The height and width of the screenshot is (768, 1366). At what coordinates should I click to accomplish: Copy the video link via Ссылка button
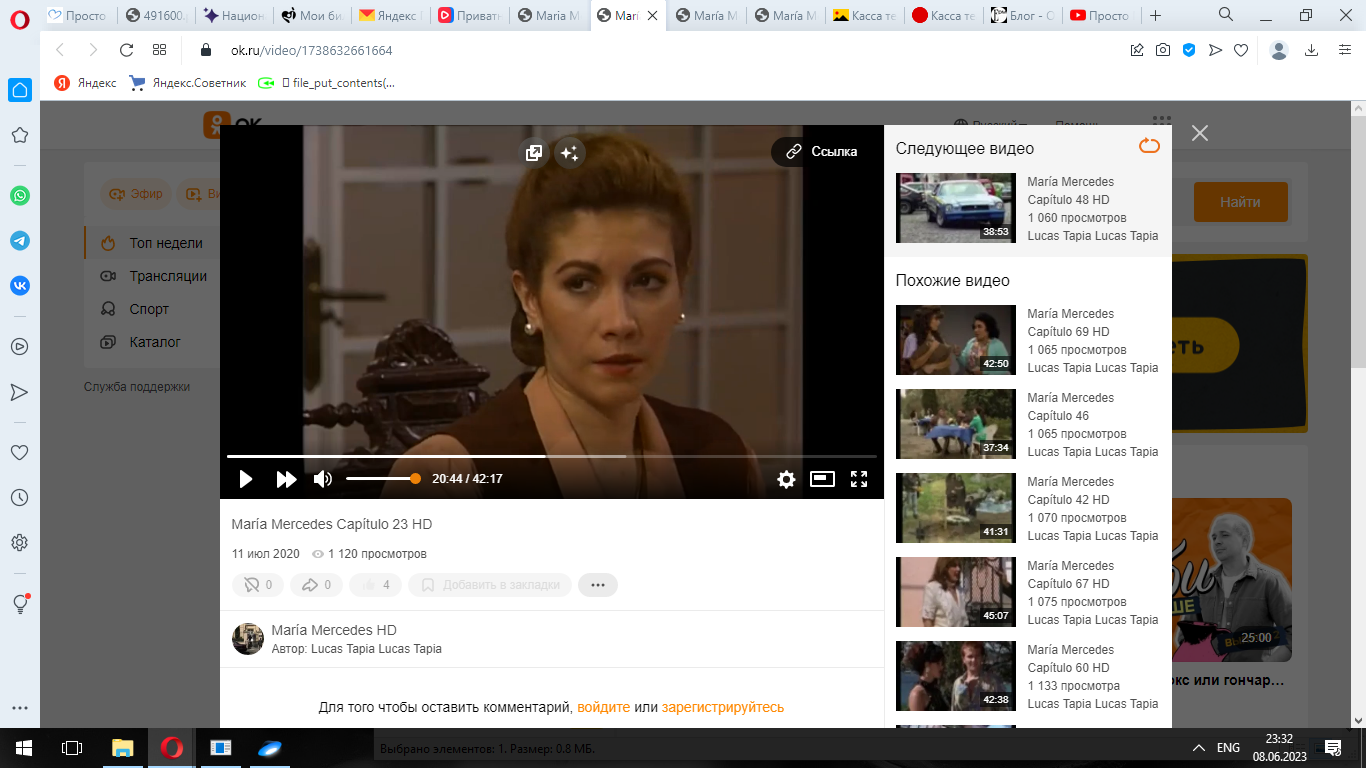[x=822, y=152]
